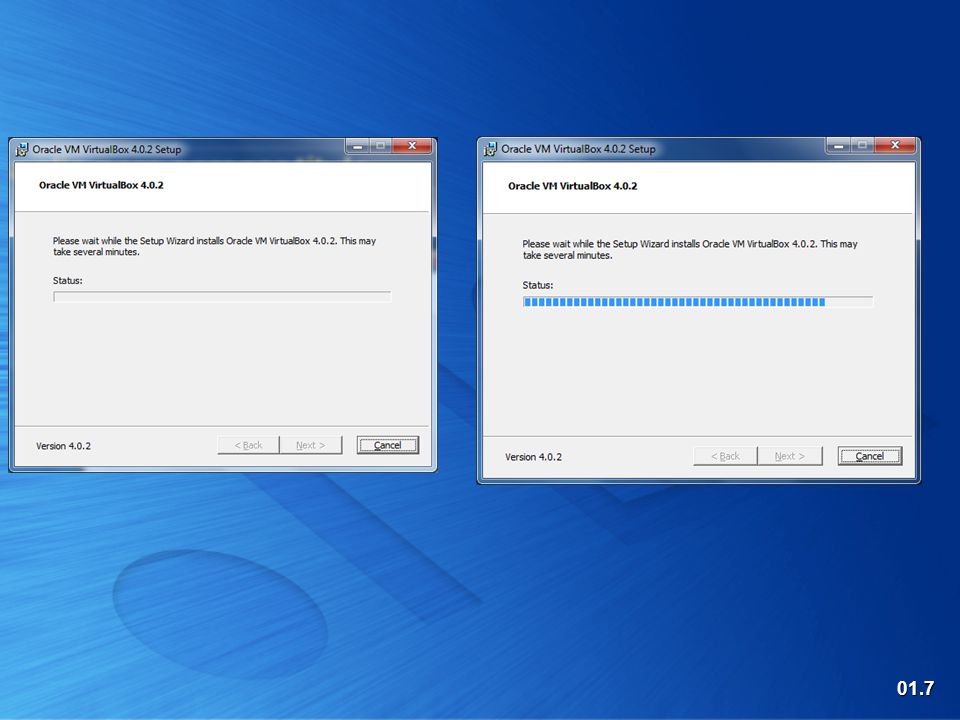Click 'Version 4.0.2' text in right window
Screen dimensions: 960x720
[533, 457]
